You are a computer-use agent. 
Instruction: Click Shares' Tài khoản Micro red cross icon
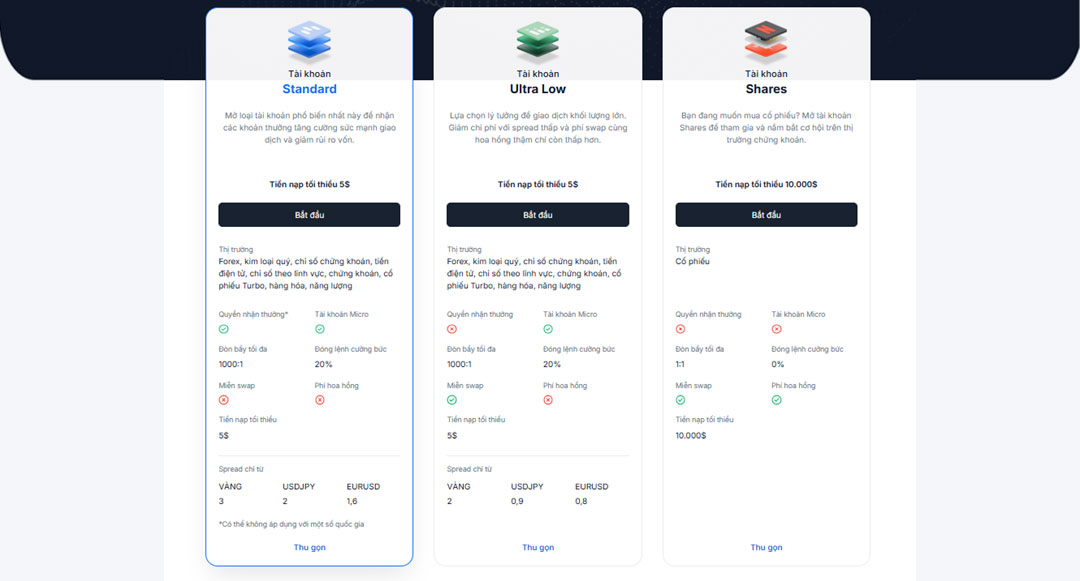pos(776,329)
